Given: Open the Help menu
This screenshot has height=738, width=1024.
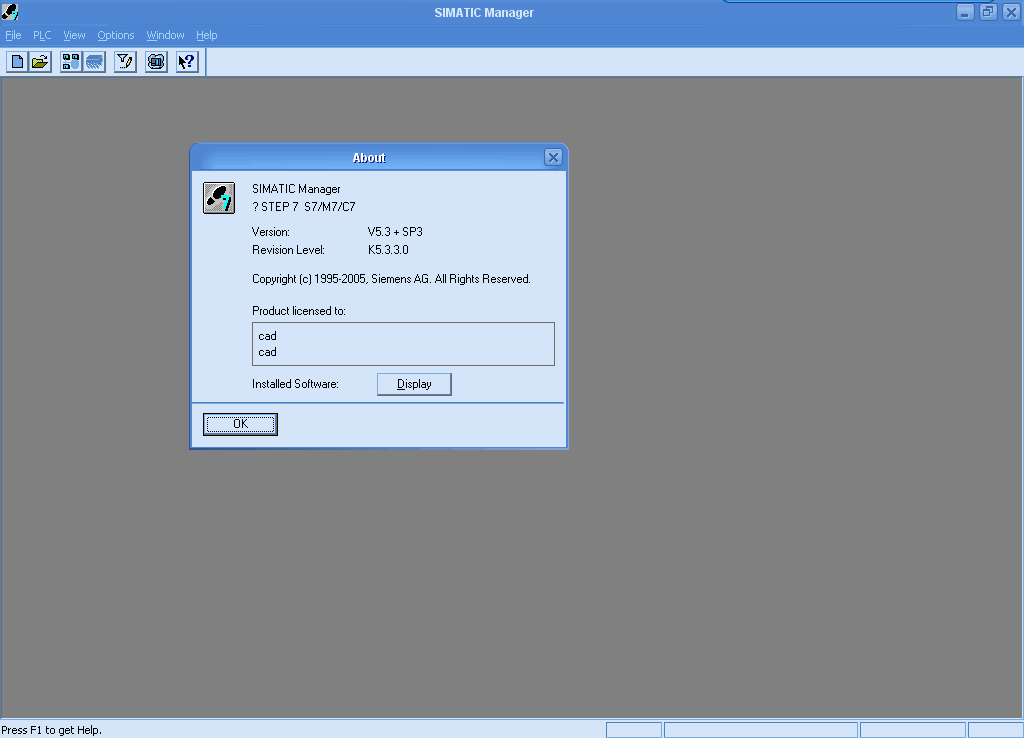Looking at the screenshot, I should coord(206,35).
